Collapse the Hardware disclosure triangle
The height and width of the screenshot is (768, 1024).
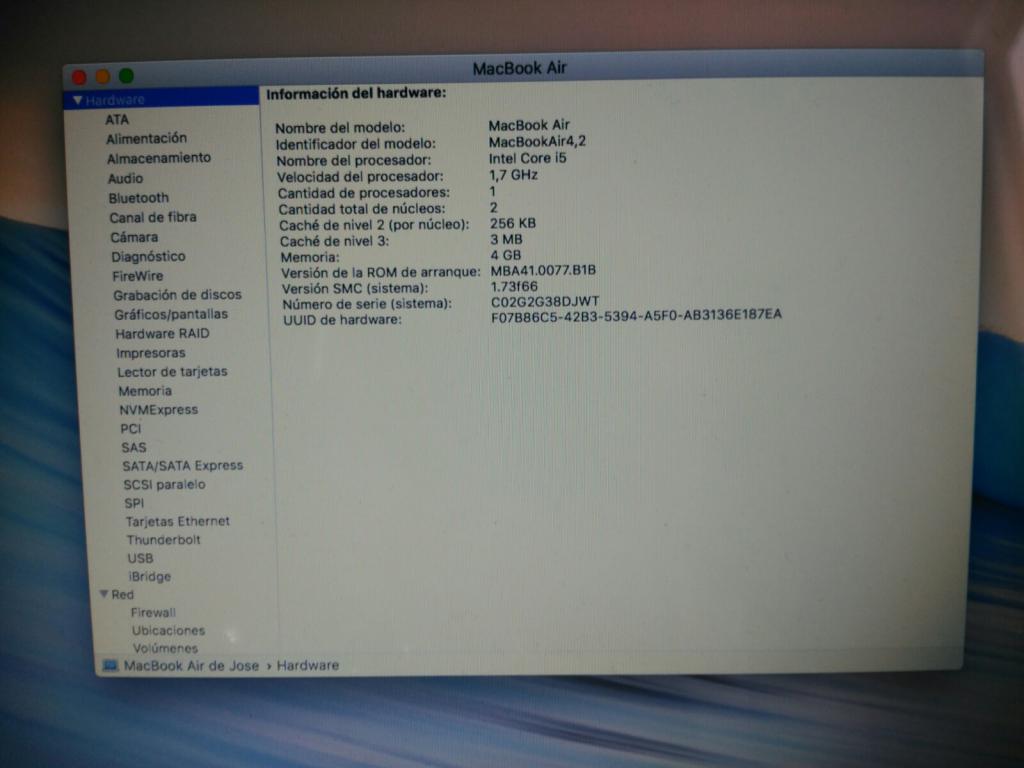tap(78, 101)
